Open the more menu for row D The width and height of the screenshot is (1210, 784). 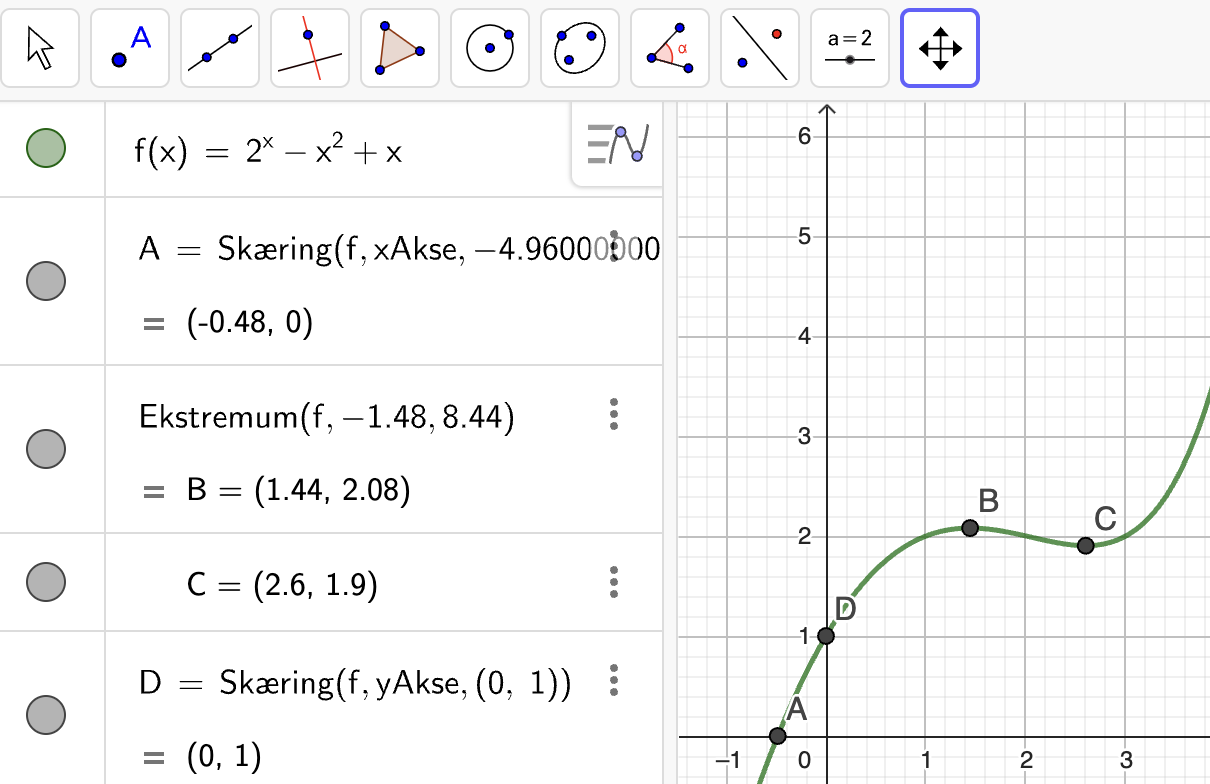click(614, 681)
